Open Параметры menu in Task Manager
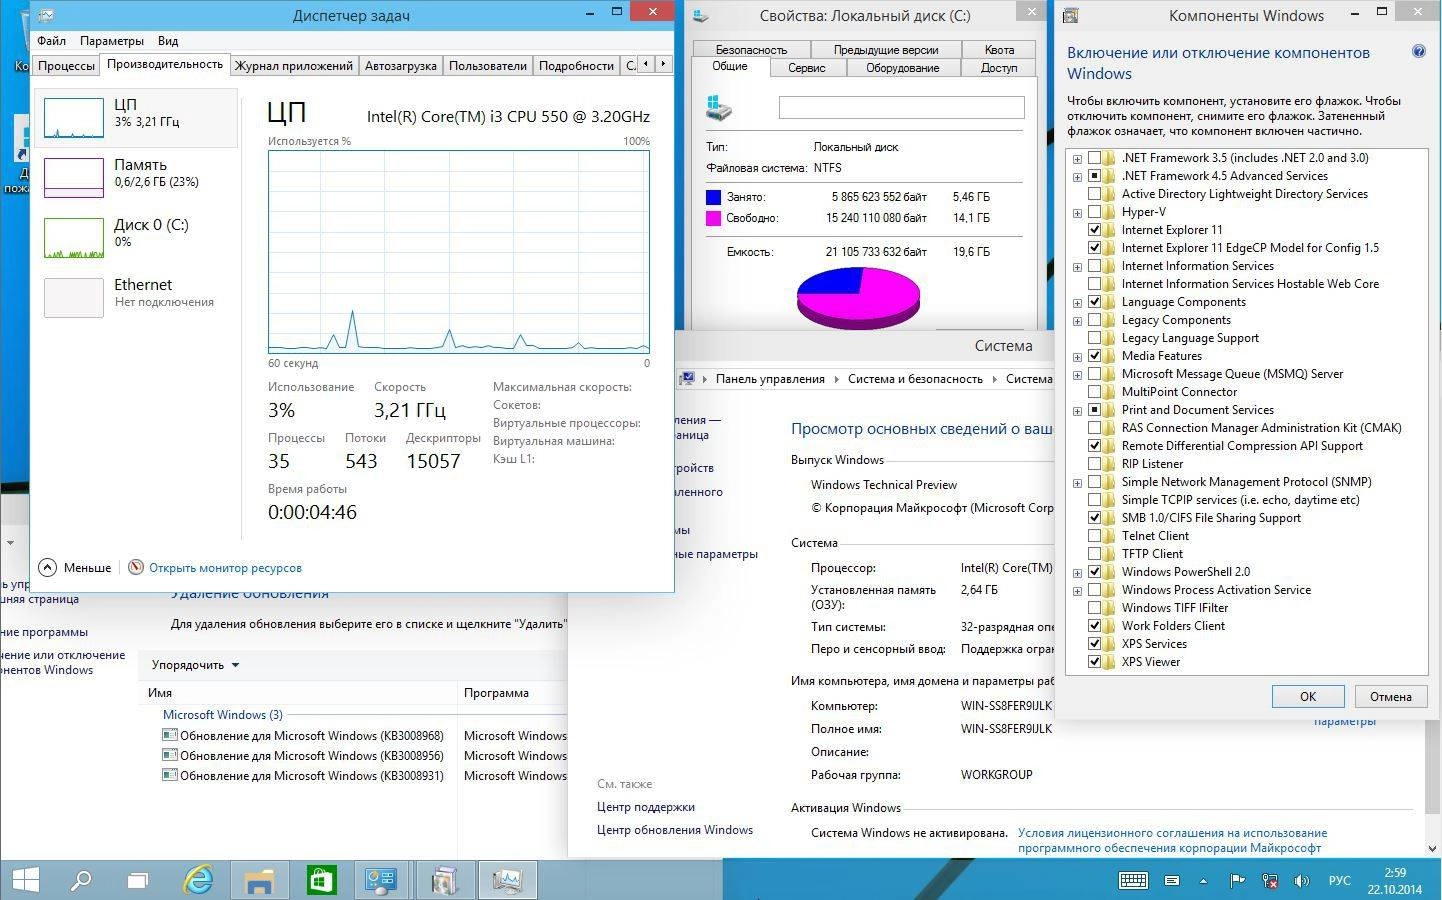Image resolution: width=1442 pixels, height=900 pixels. (x=111, y=41)
